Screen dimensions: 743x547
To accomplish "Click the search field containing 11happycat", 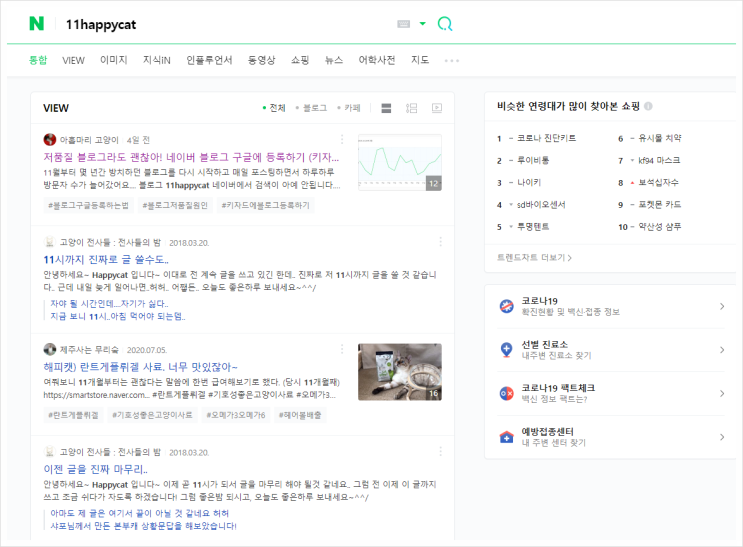I will [x=227, y=24].
